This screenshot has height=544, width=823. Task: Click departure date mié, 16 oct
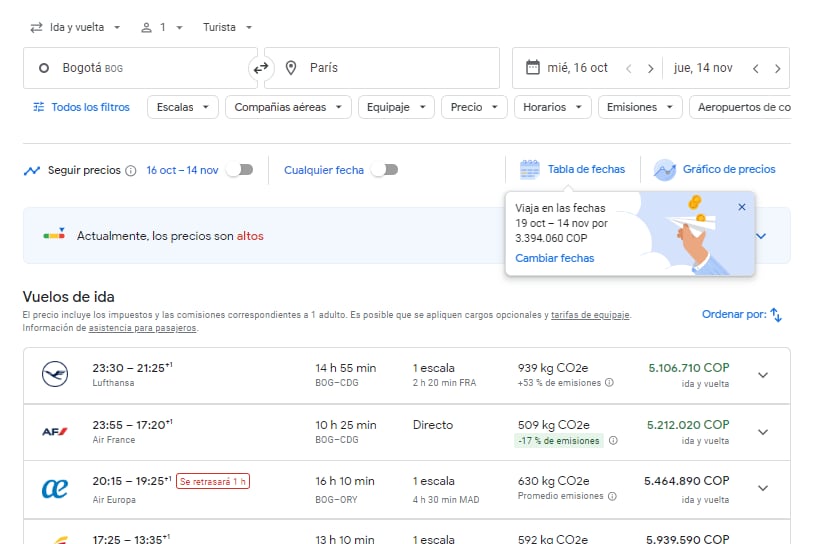(x=577, y=68)
